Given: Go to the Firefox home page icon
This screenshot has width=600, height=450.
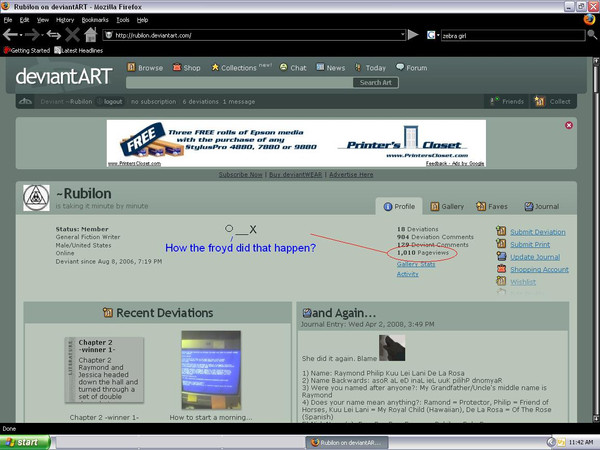Looking at the screenshot, I should click(91, 35).
